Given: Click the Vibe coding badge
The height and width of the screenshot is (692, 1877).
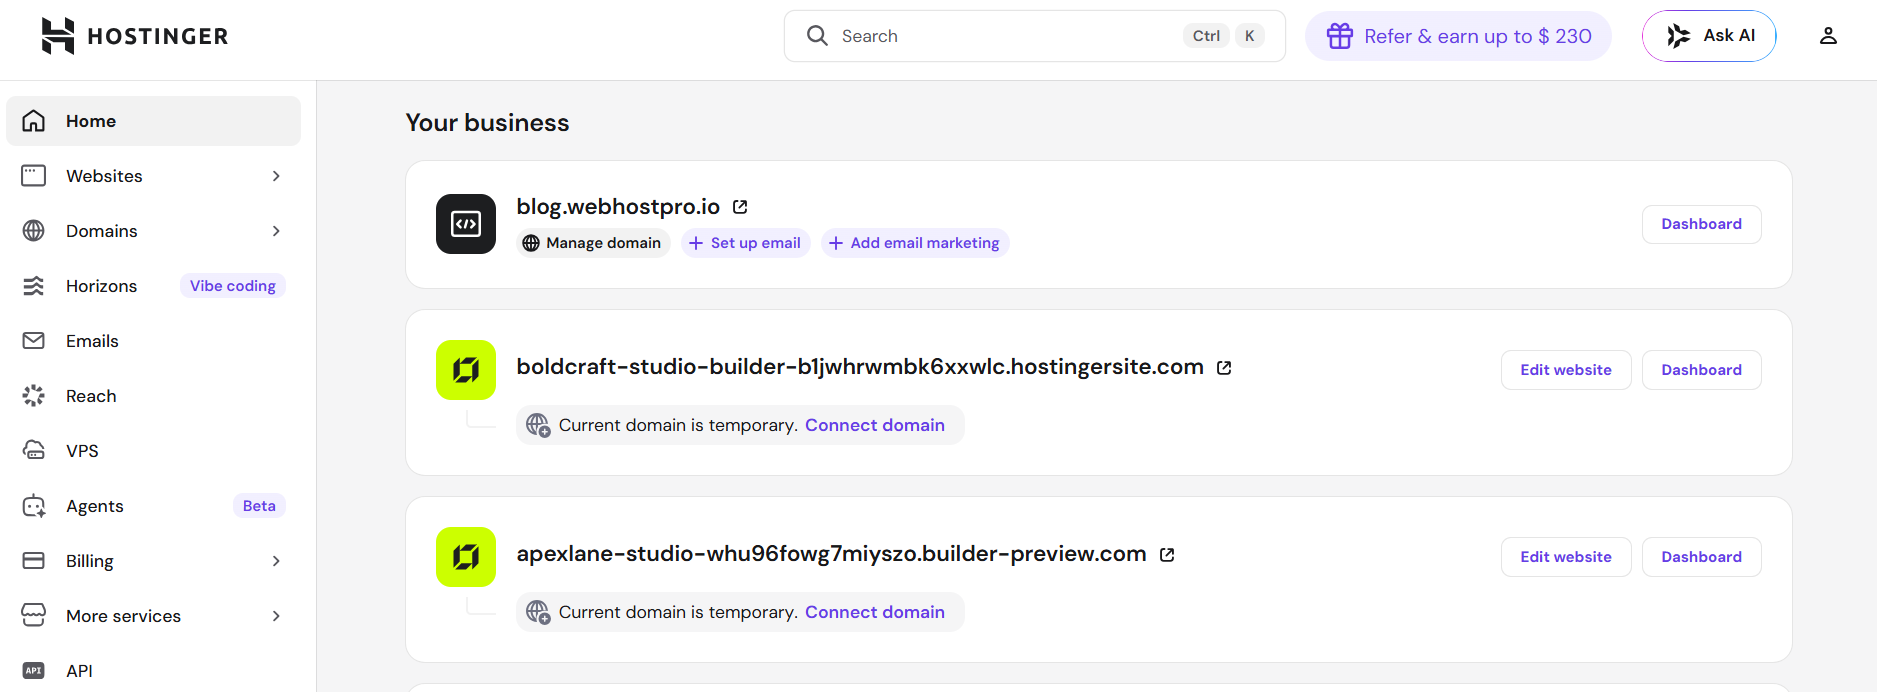Looking at the screenshot, I should (x=233, y=286).
